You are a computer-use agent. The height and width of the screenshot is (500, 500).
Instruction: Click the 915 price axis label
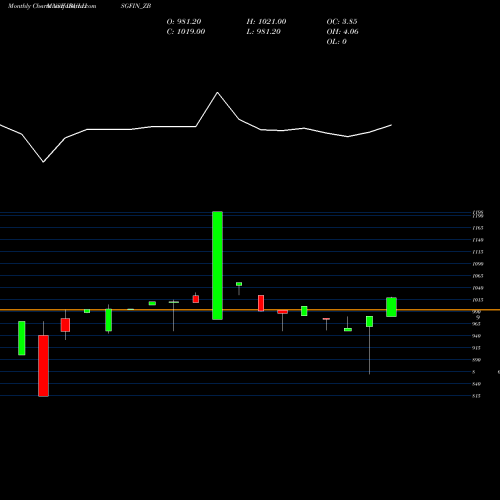pos(477,348)
